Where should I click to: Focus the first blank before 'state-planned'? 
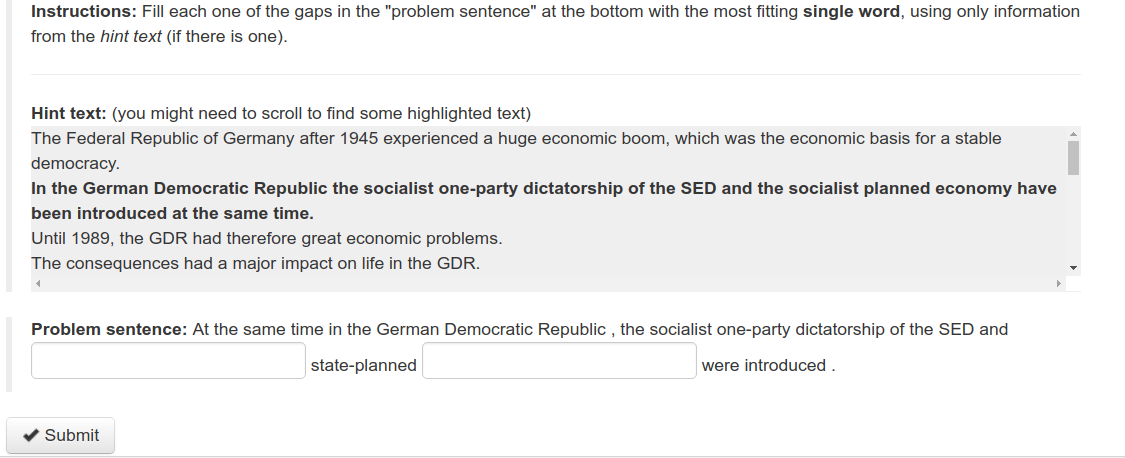[x=168, y=361]
